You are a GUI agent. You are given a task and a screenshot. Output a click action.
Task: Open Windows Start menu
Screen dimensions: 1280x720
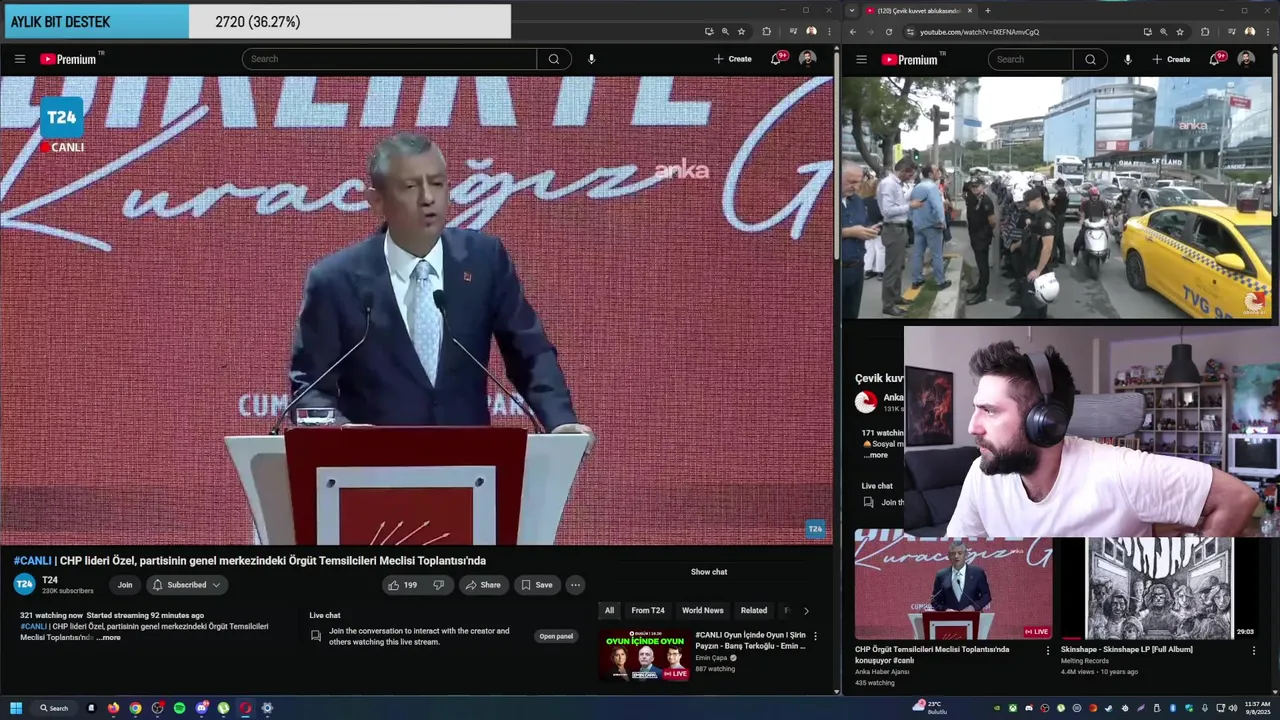point(16,708)
